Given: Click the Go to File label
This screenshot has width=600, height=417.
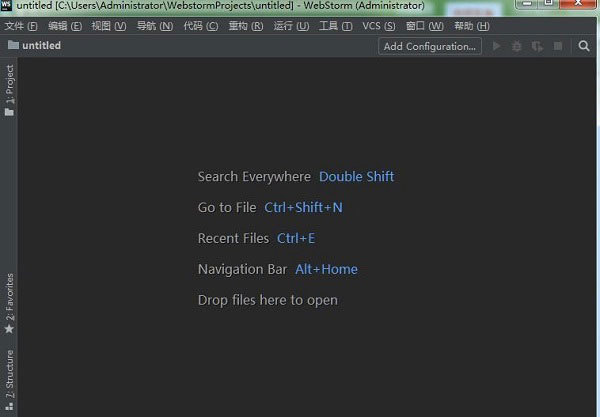Looking at the screenshot, I should pos(227,207).
